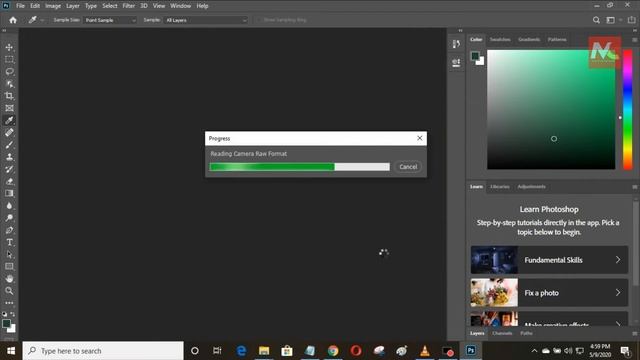640x360 pixels.
Task: Select the Rectangle shape tool
Action: (x=9, y=267)
